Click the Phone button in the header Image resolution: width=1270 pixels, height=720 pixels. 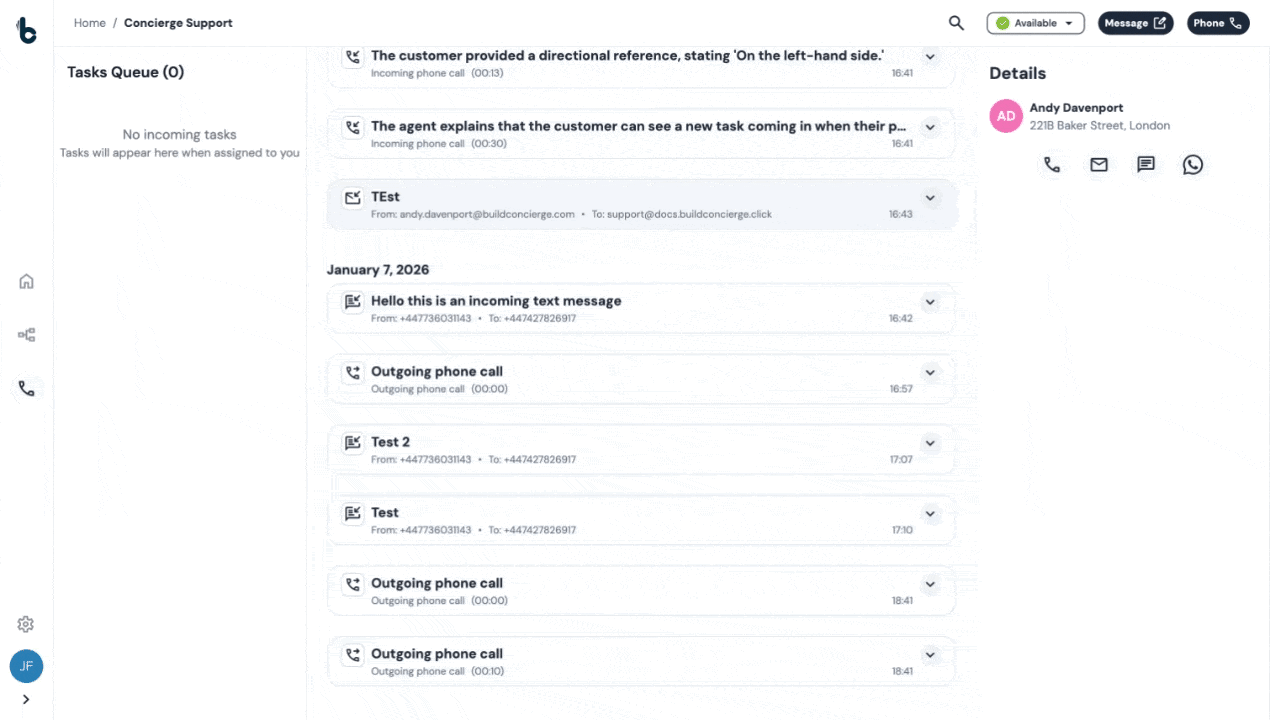tap(1217, 23)
